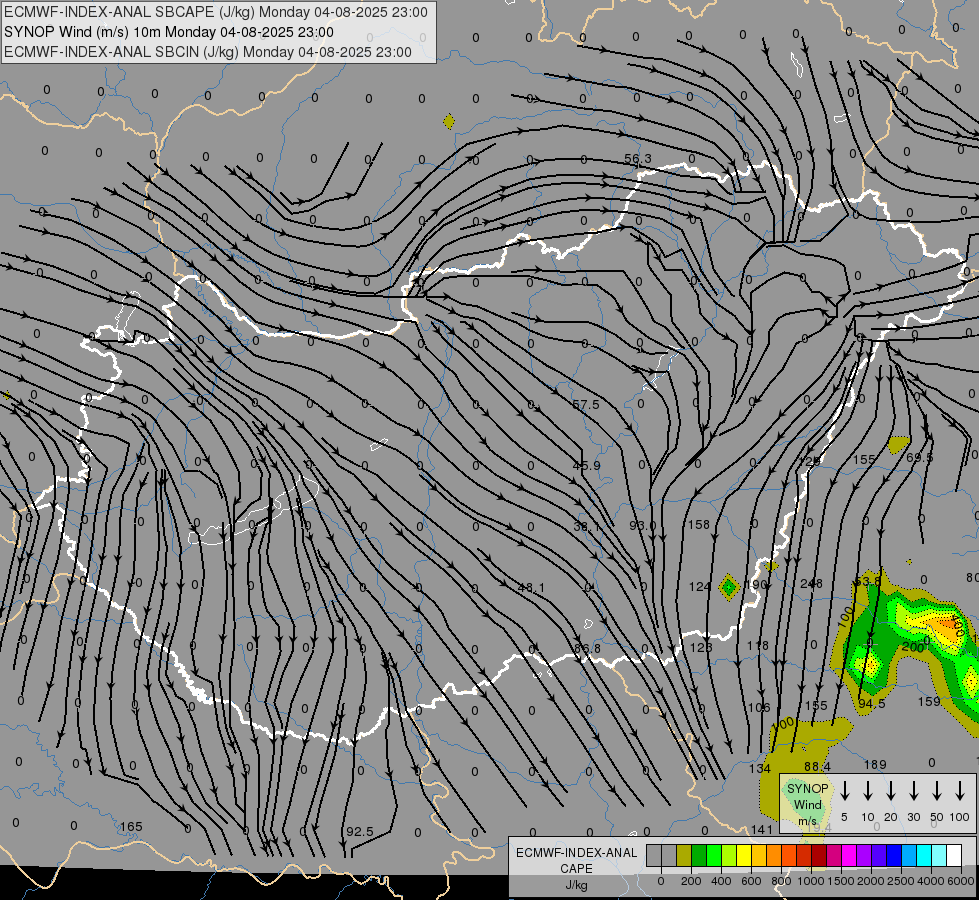The image size is (979, 900).
Task: Click 'ECMWF-INDEX-ANAL CAPE' legend label
Action: click(x=576, y=861)
